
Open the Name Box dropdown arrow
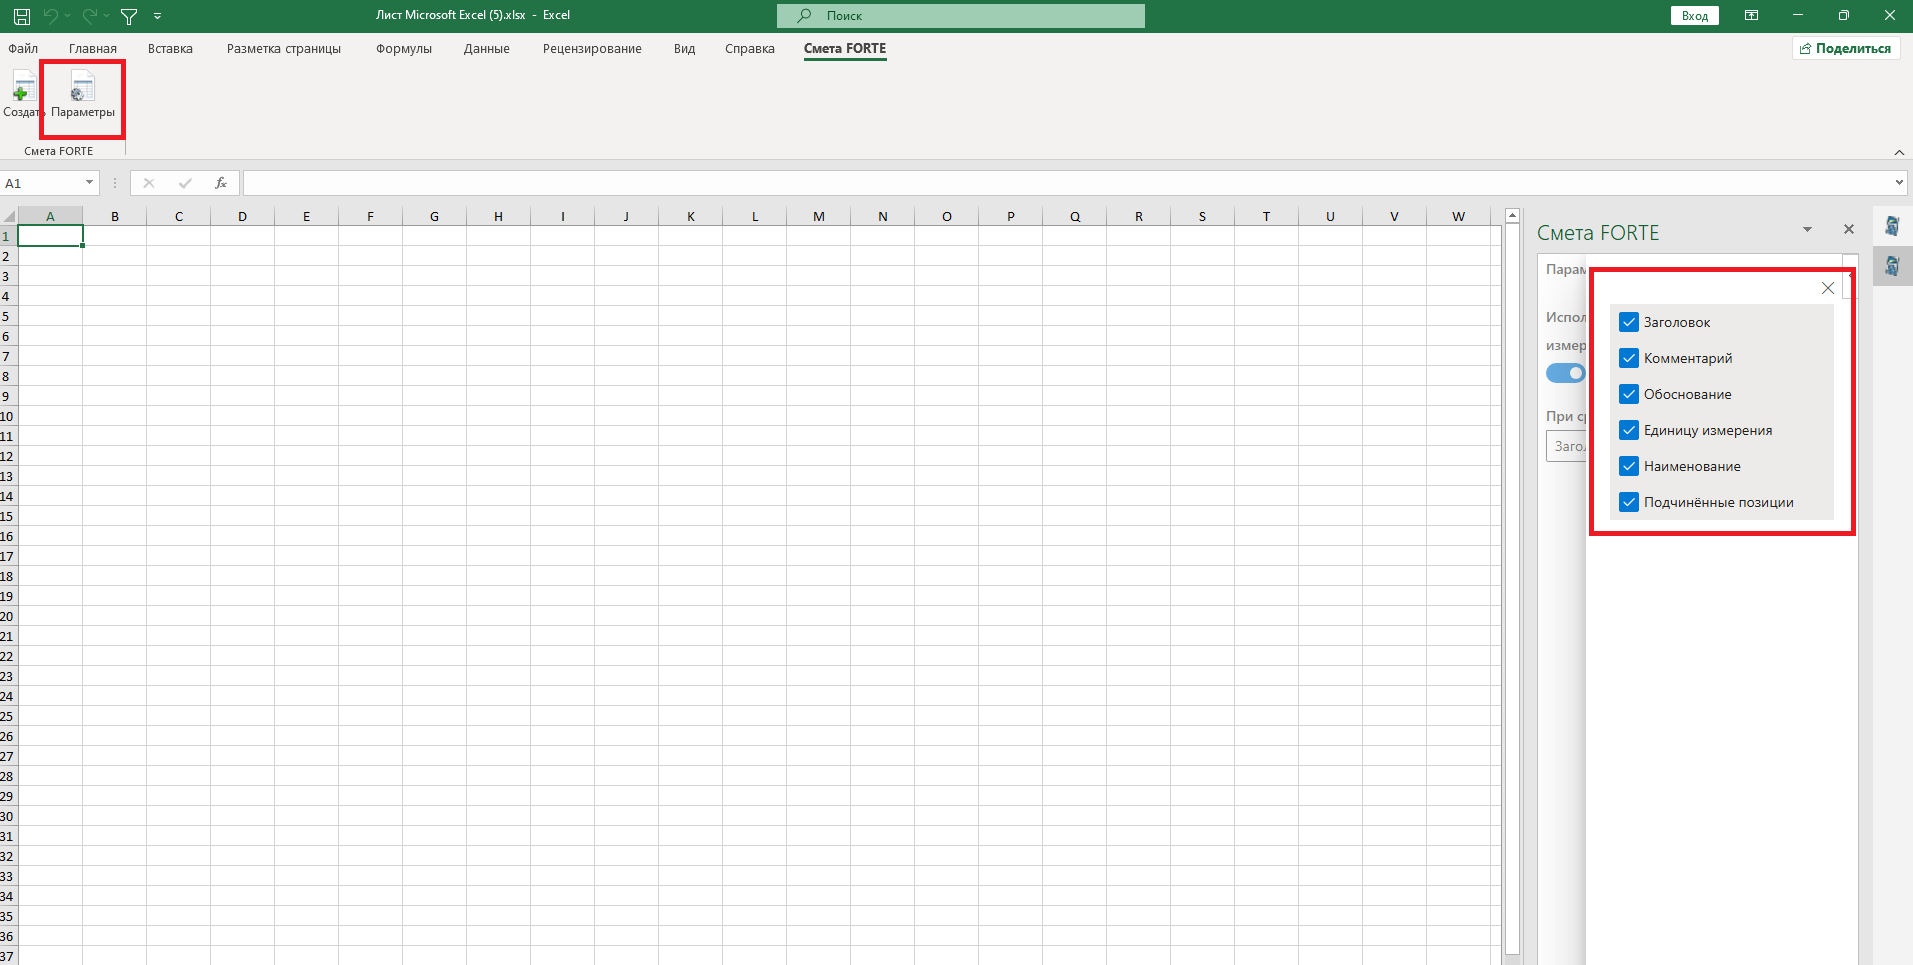pyautogui.click(x=89, y=183)
